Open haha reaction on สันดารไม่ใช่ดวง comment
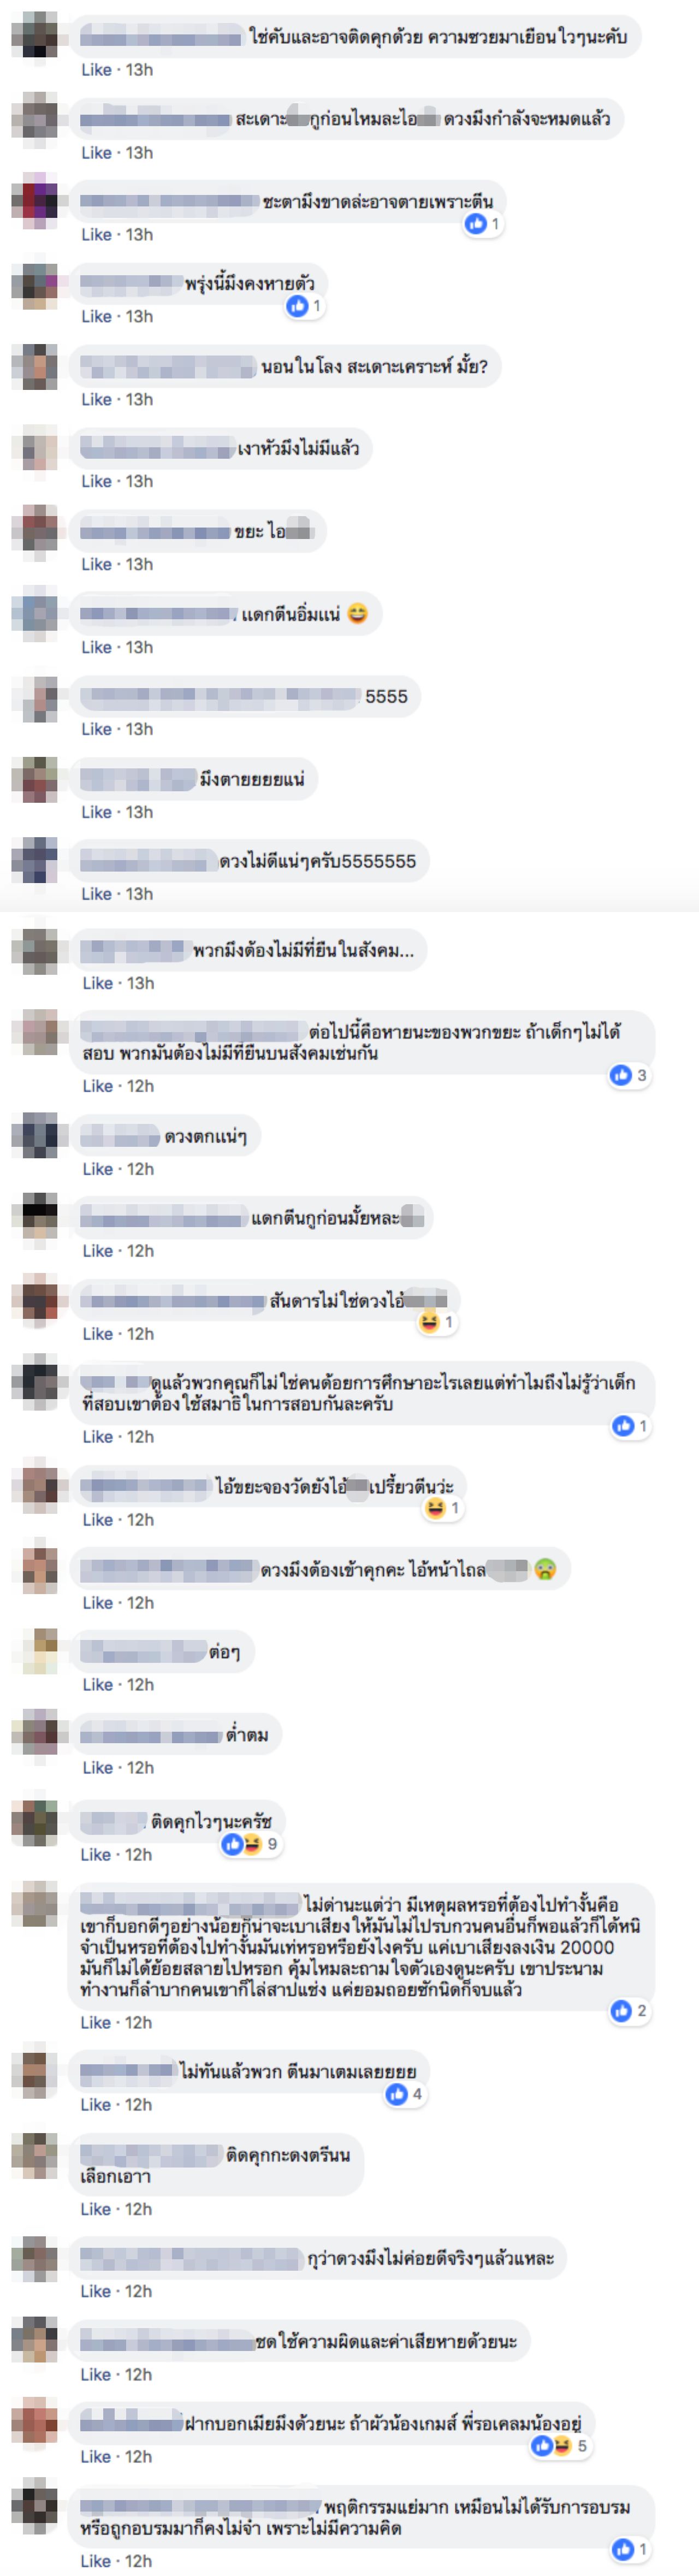 click(429, 1322)
